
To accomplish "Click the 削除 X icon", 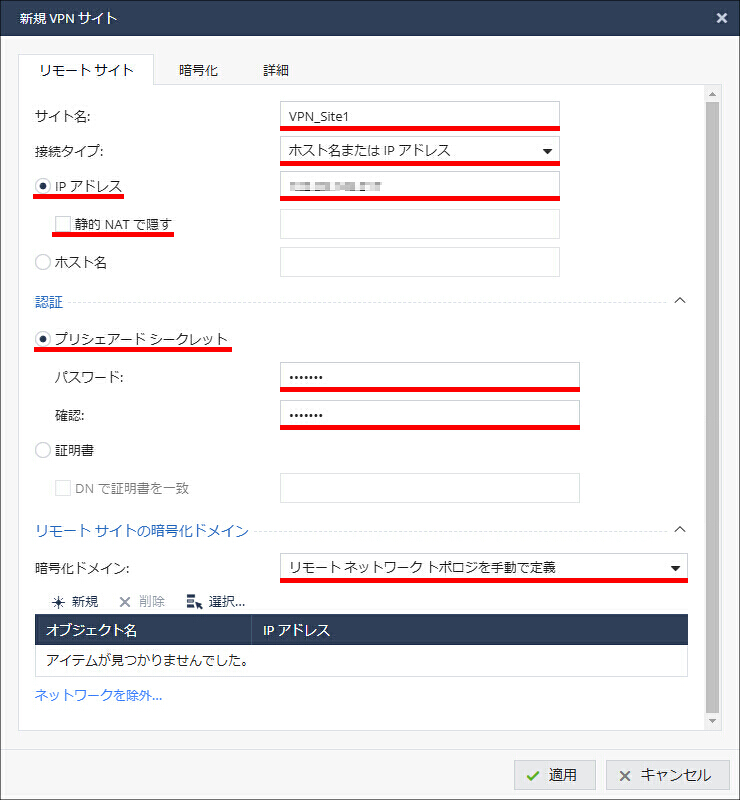I will click(x=125, y=603).
